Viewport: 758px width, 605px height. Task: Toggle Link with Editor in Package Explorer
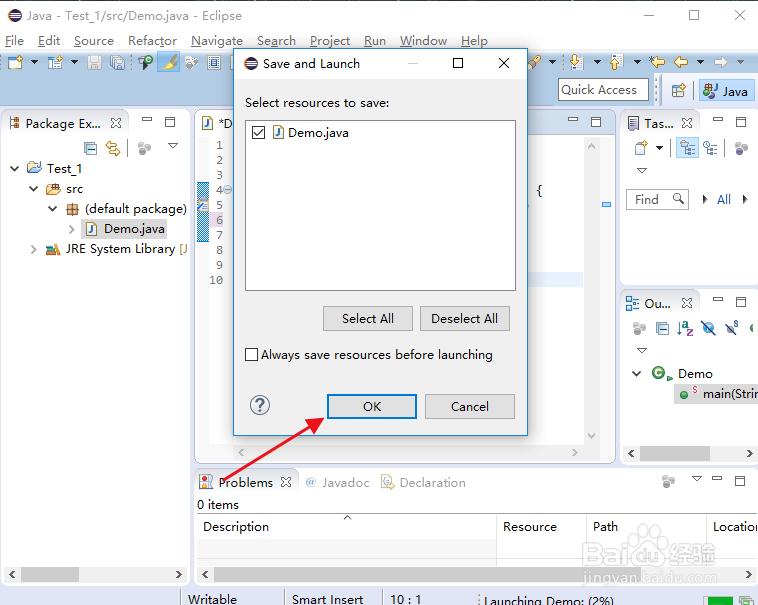click(113, 148)
